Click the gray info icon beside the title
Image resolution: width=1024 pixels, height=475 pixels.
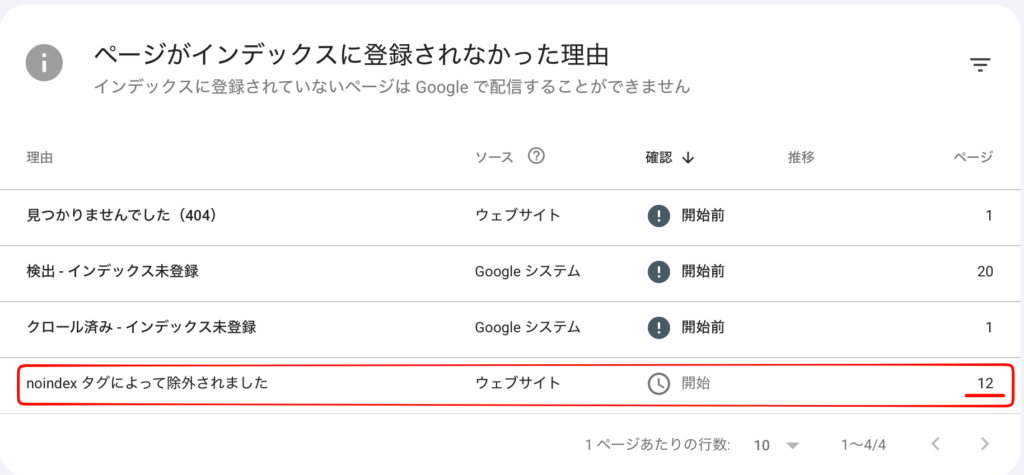[x=44, y=63]
